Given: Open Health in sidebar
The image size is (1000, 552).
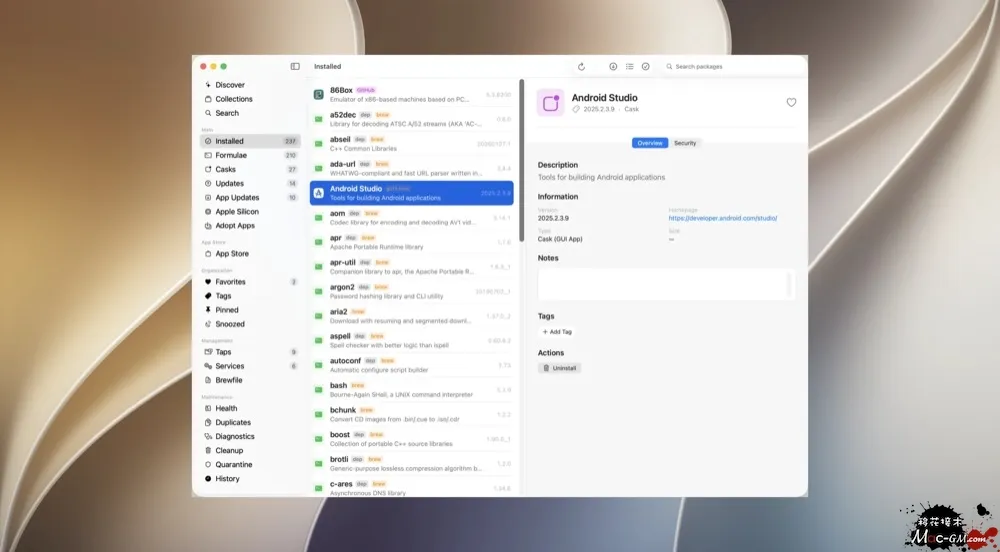Looking at the screenshot, I should 250,408.
